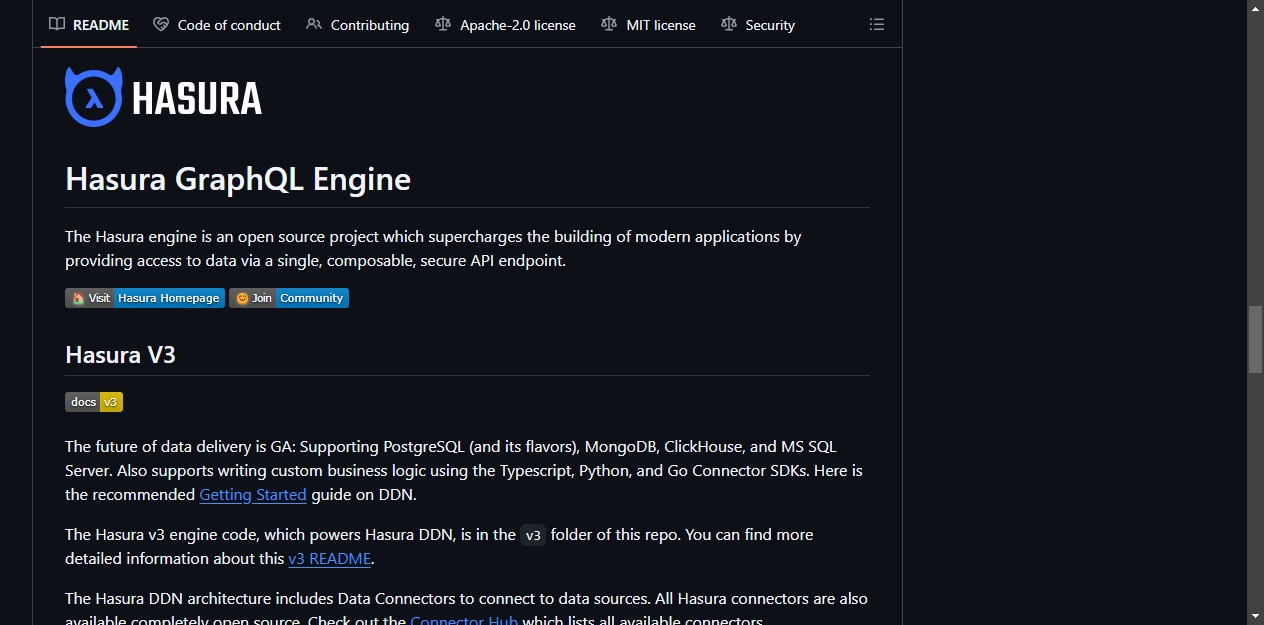Click the Visit Hasura Homepage badge
The image size is (1264, 625).
[x=145, y=298]
